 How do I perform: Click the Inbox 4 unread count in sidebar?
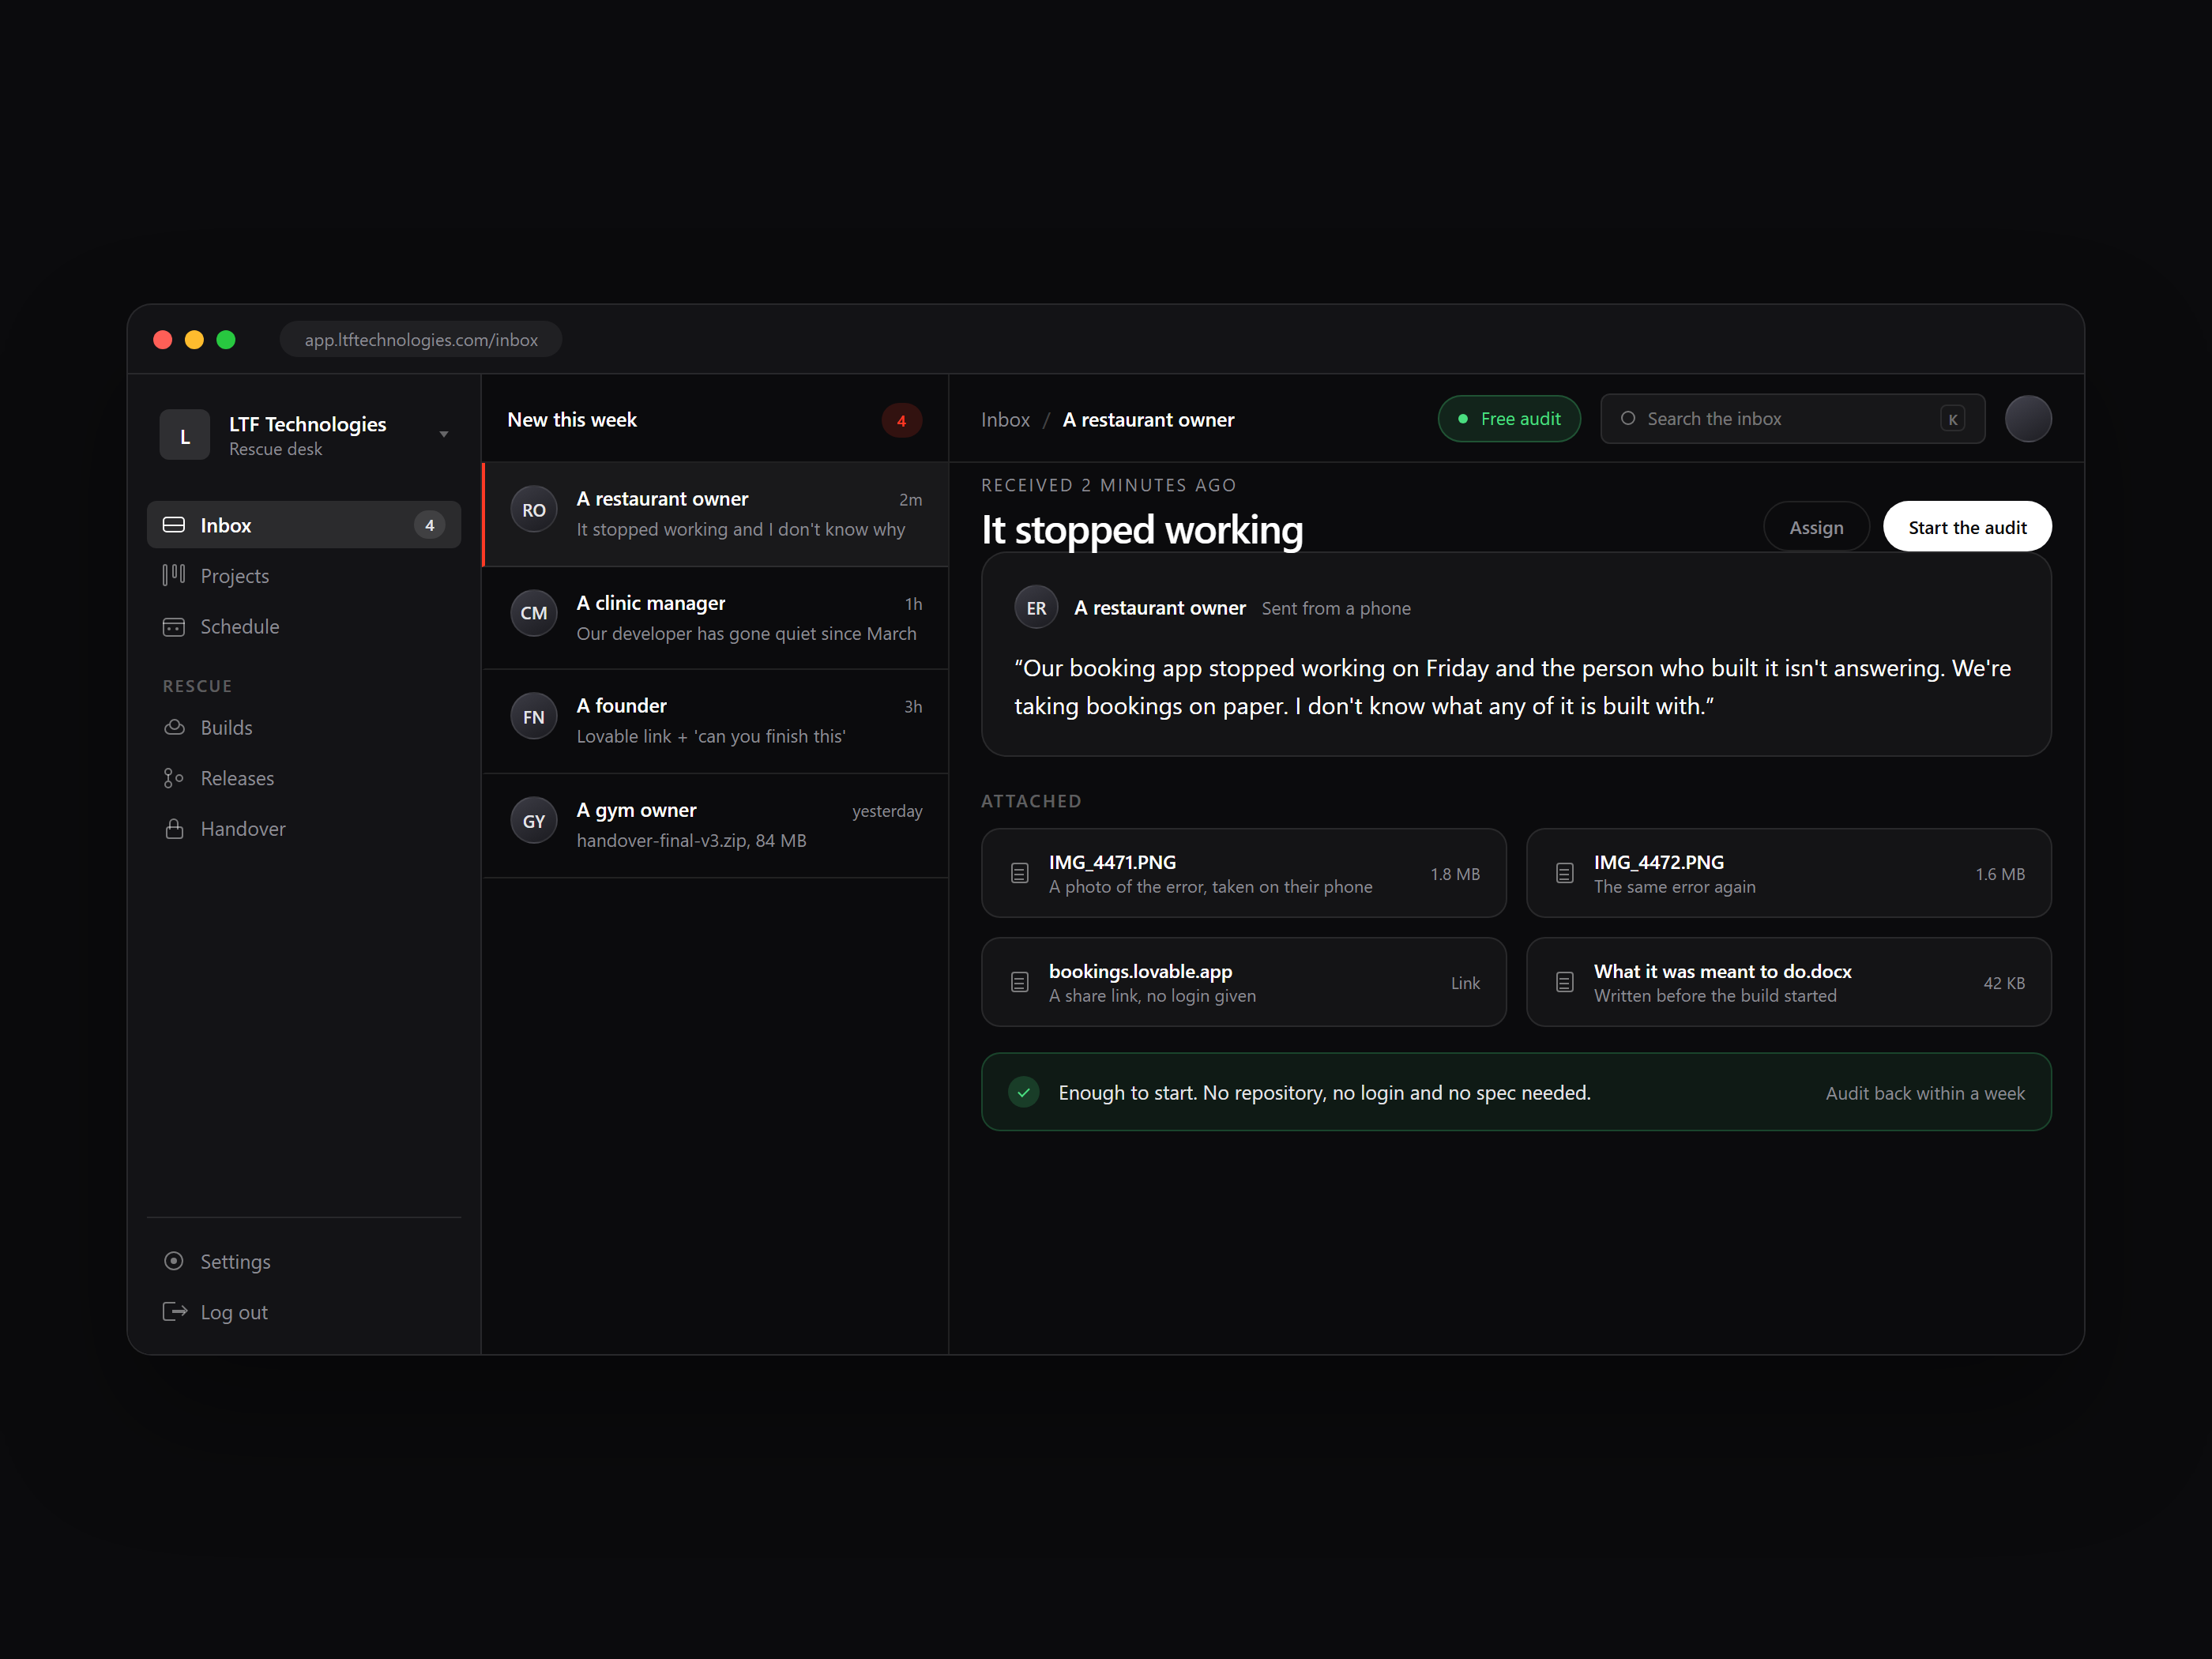tap(430, 525)
